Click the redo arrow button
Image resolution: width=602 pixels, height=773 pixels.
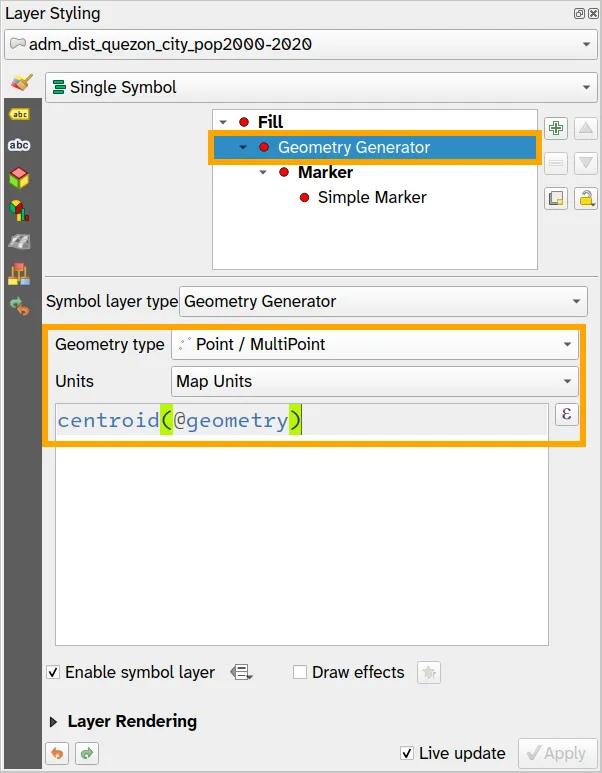pos(85,753)
